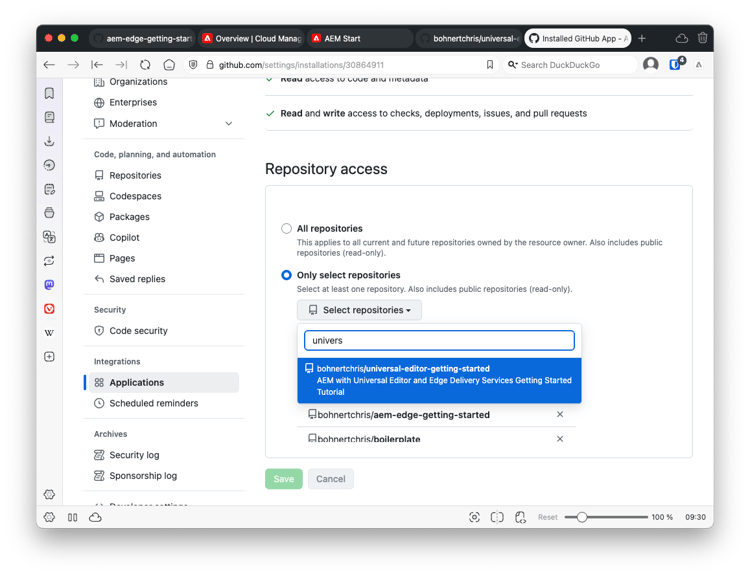Screen dimensions: 750x576
Task: Open the translate panel icon
Action: pos(49,237)
